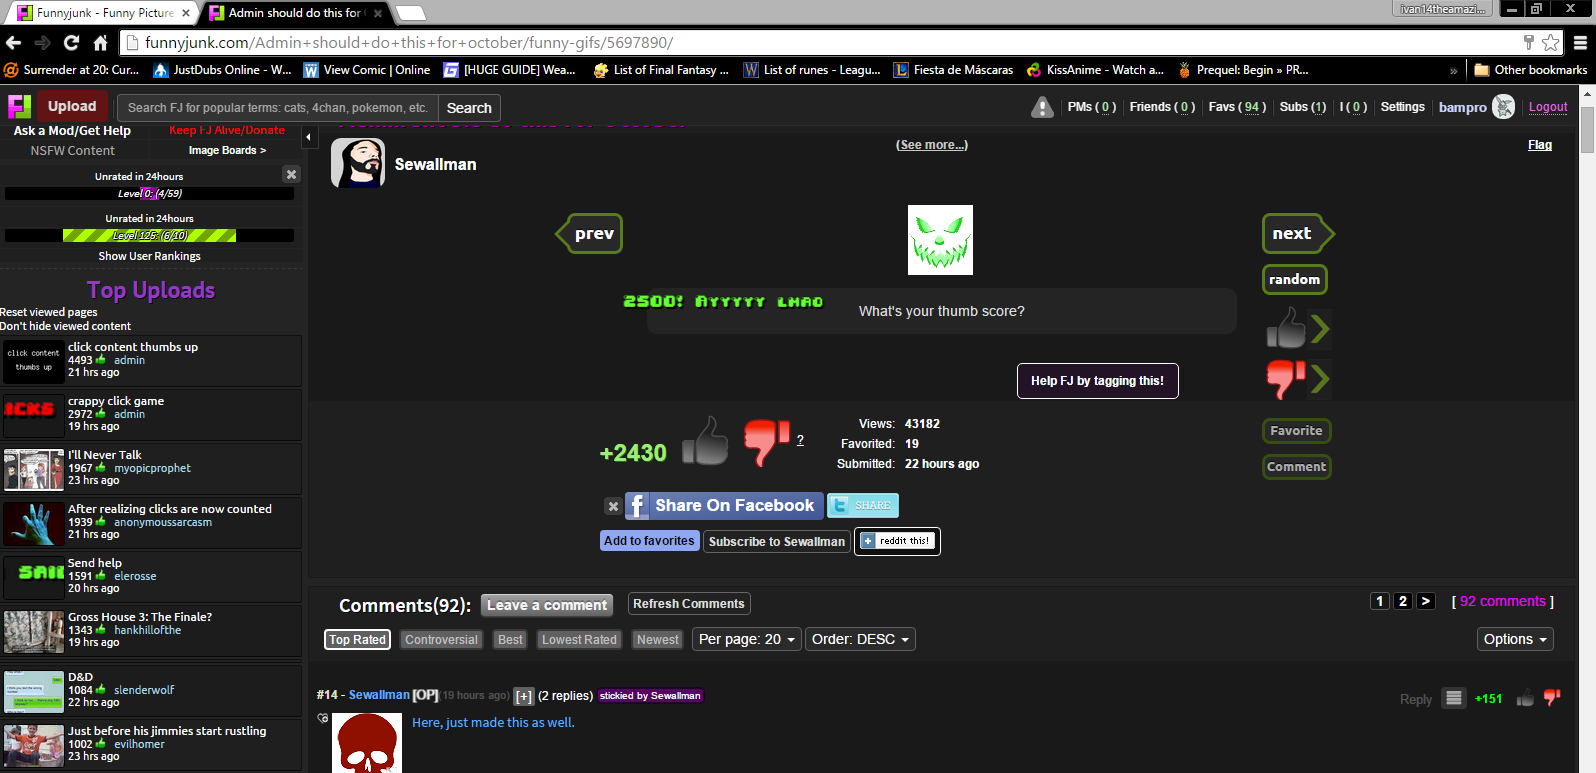Screen dimensions: 1596x773
Task: Click the main thumbs up icon beside +2430
Action: tap(705, 442)
